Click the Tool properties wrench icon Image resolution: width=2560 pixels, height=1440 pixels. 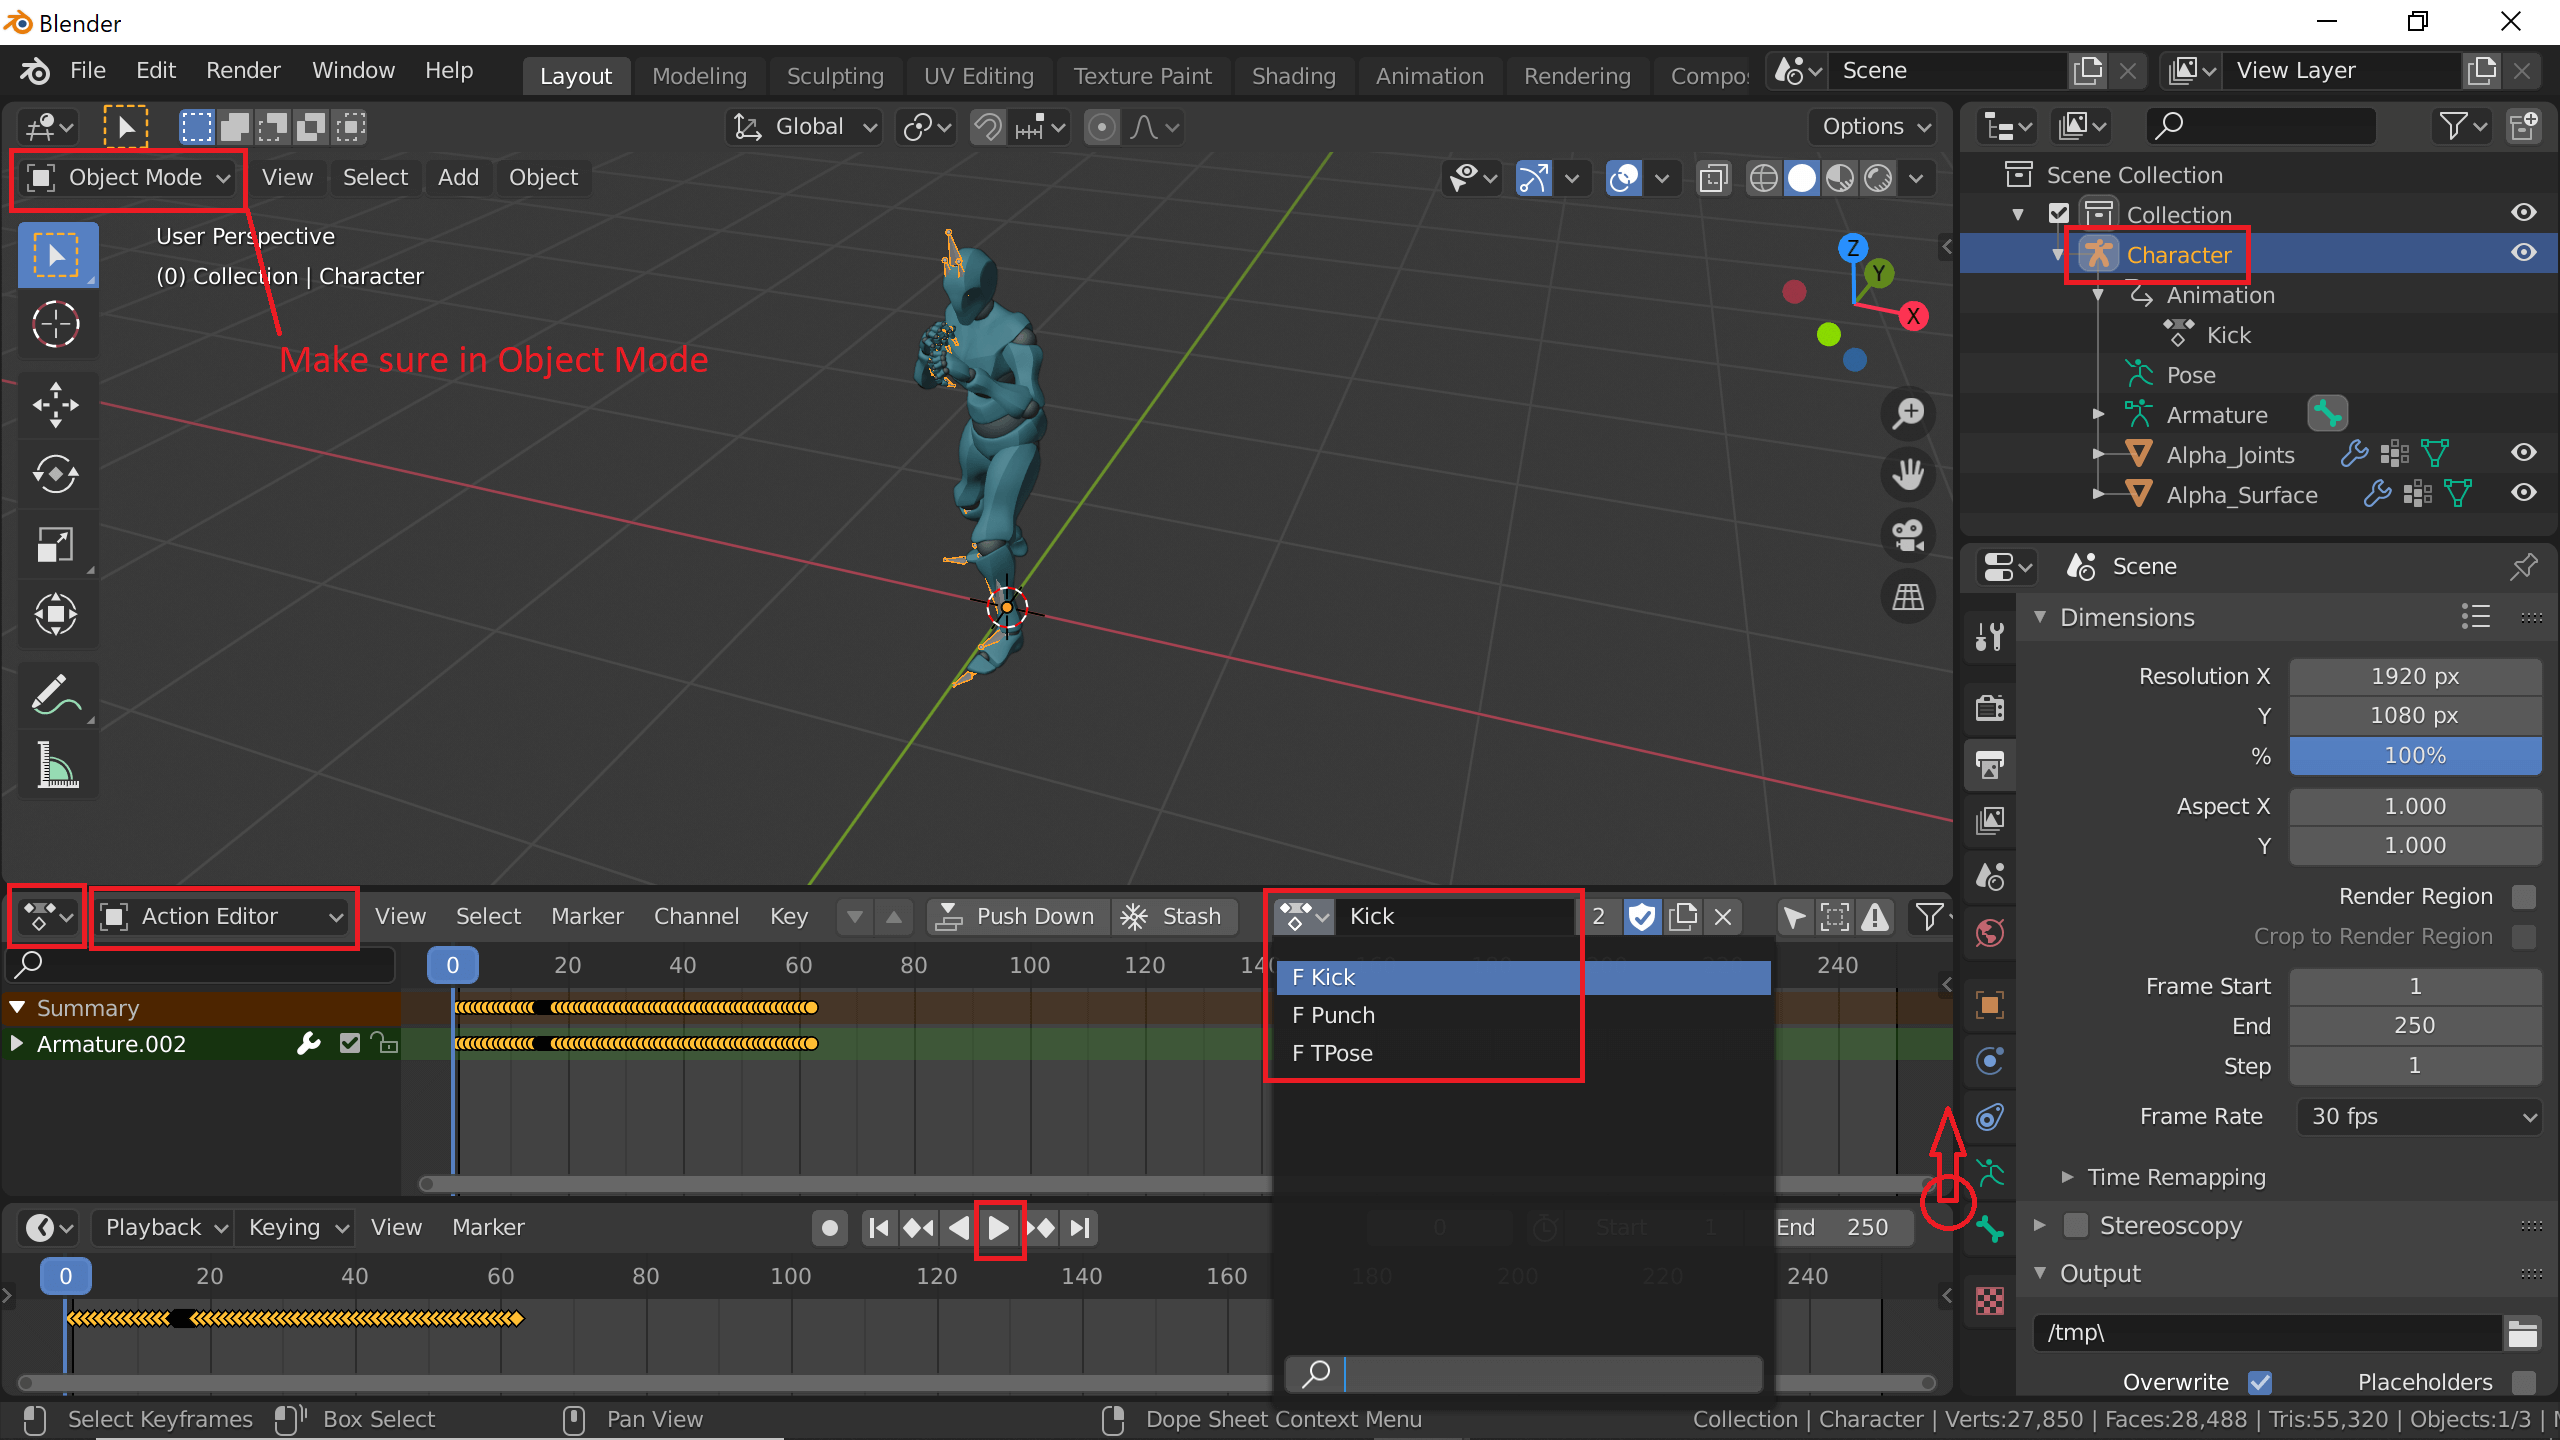(1990, 636)
